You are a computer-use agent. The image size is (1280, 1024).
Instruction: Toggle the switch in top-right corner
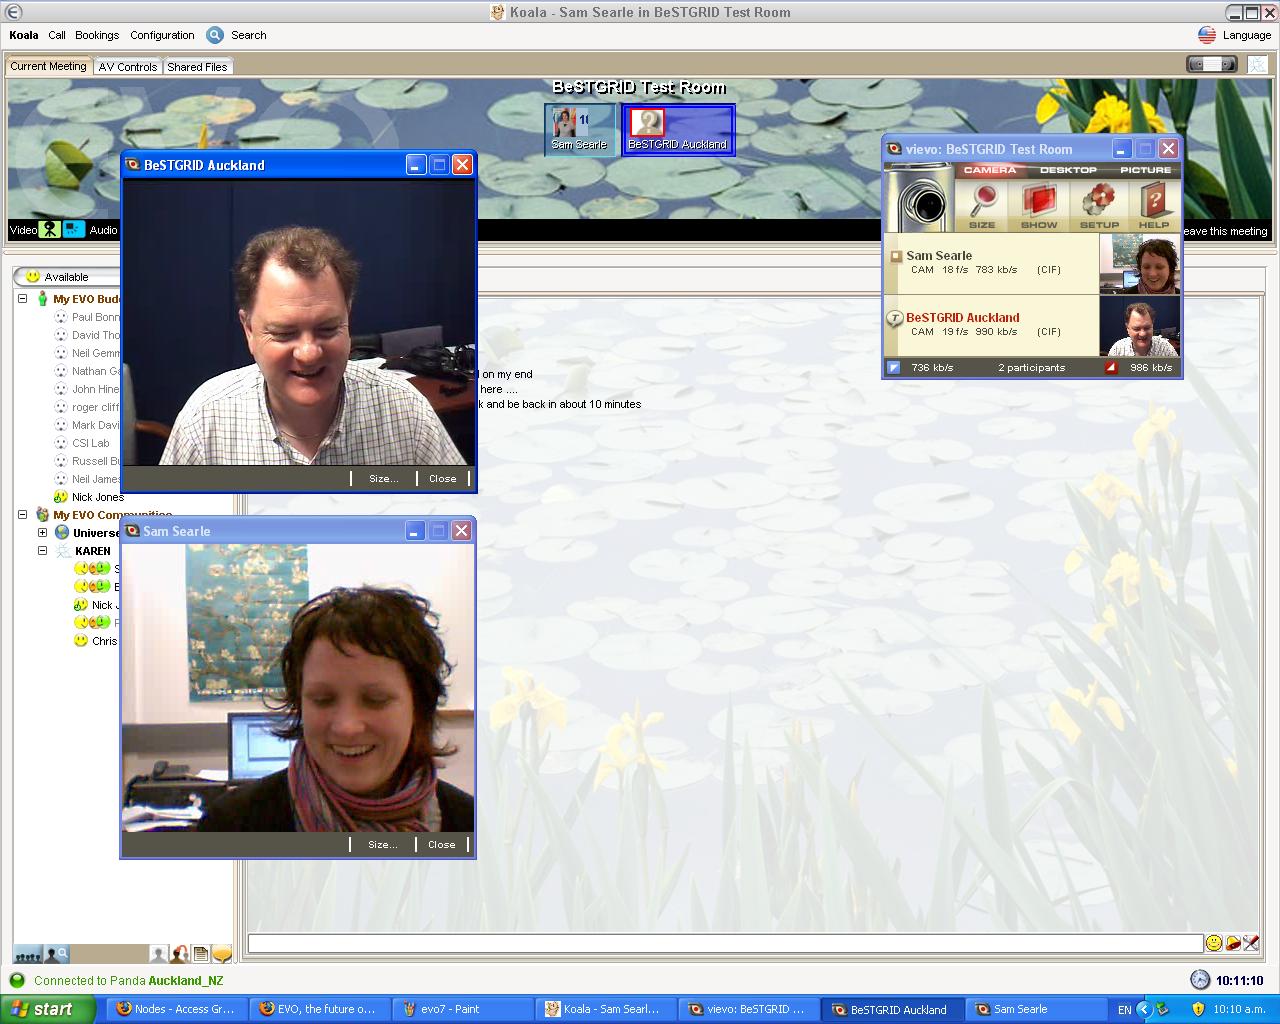coord(1210,64)
